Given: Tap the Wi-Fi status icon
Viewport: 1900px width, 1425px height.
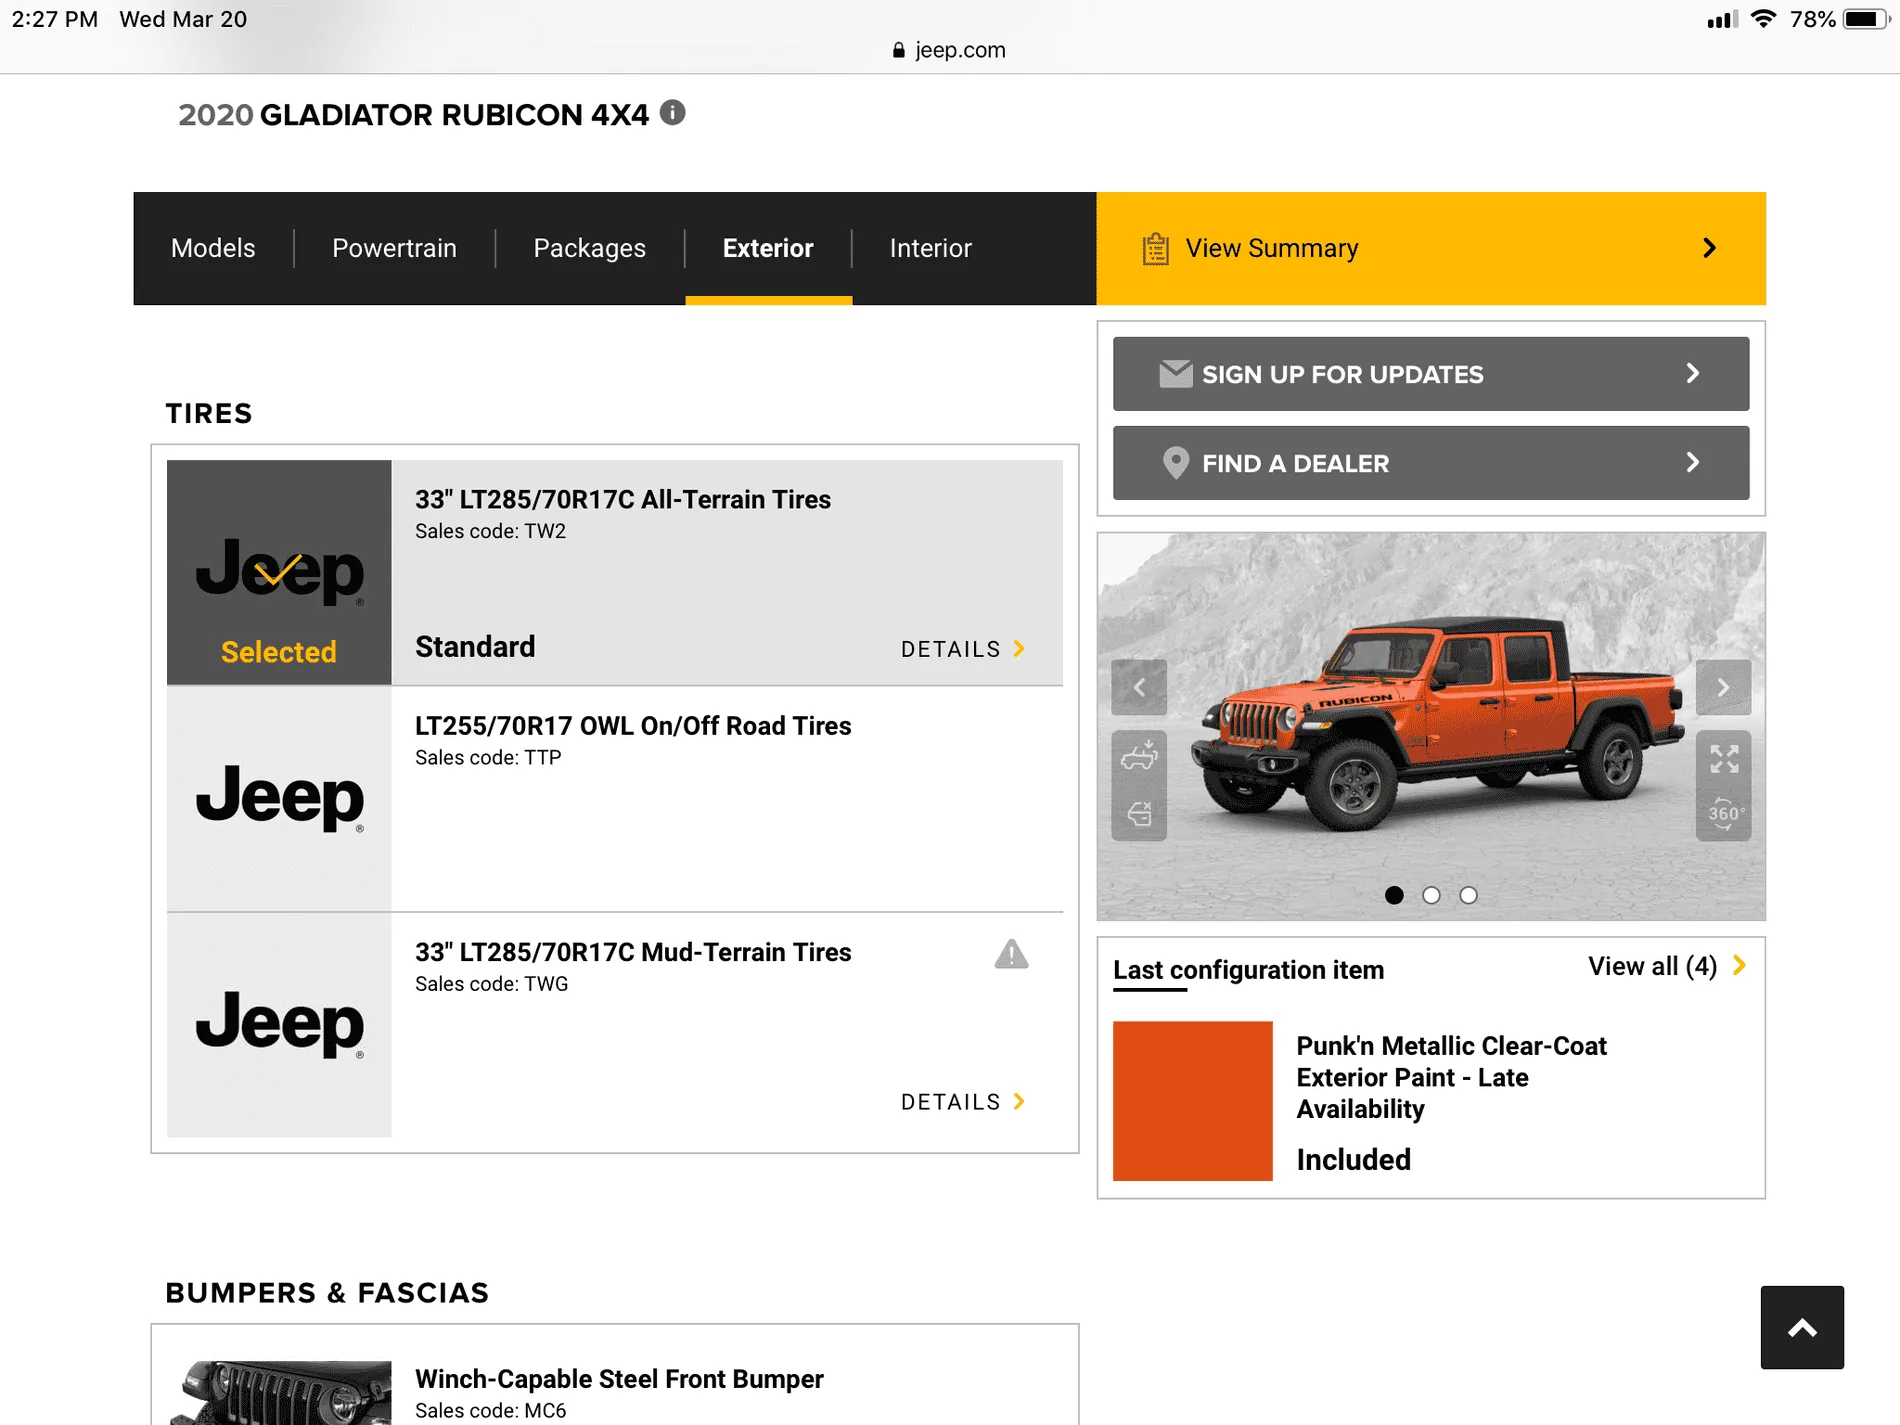Looking at the screenshot, I should click(1763, 19).
